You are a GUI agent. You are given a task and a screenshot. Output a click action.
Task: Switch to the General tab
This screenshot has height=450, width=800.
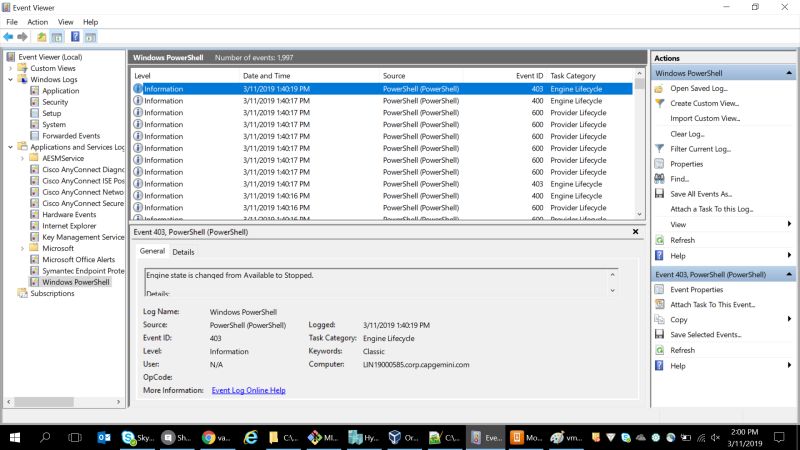152,251
